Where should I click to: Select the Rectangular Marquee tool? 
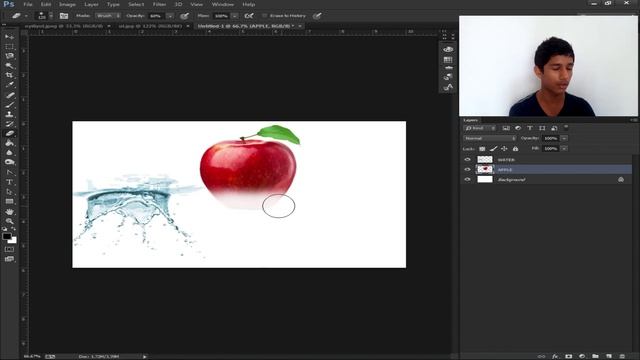point(9,47)
